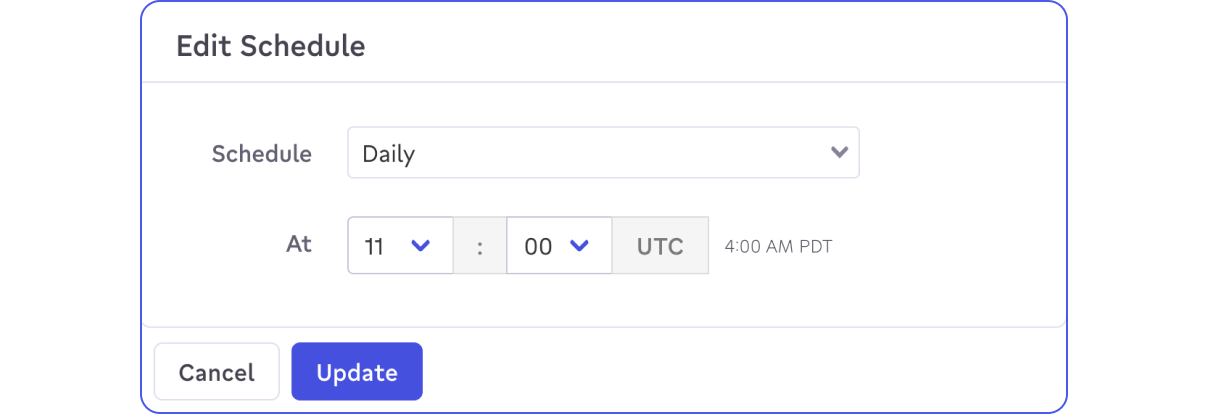1208x414 pixels.
Task: Click the blue chevron next to 11
Action: click(x=421, y=246)
